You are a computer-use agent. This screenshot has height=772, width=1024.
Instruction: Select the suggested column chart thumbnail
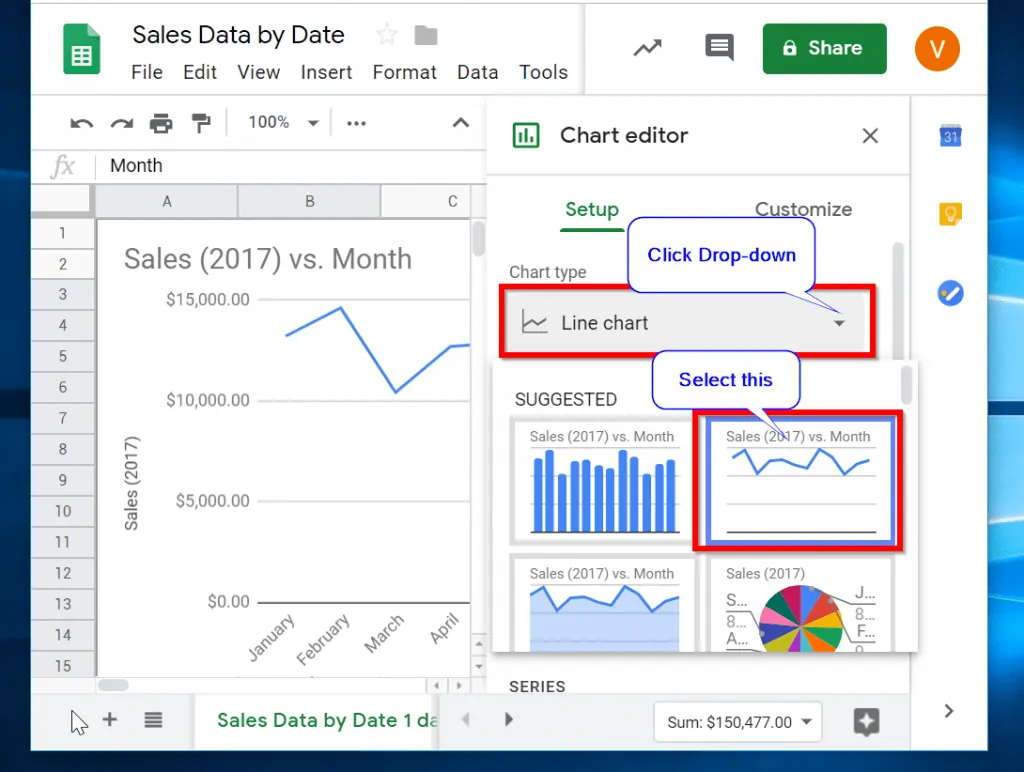[x=602, y=481]
